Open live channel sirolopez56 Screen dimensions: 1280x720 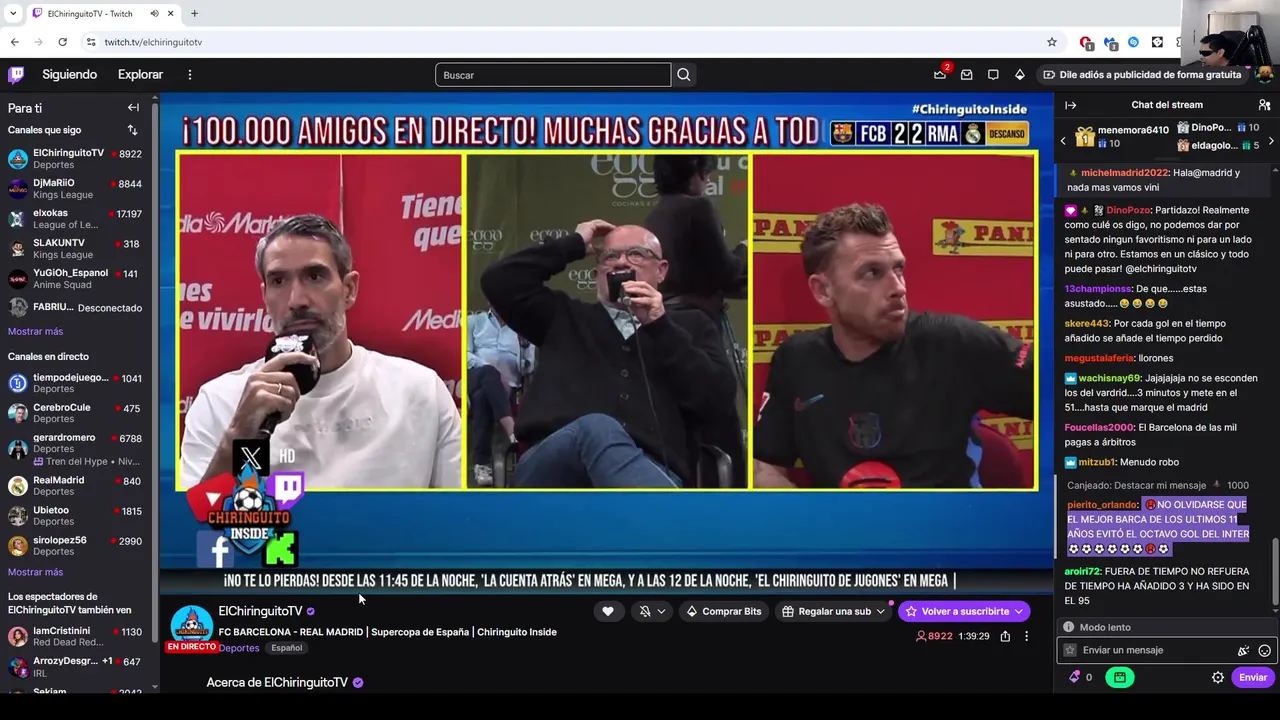(75, 546)
